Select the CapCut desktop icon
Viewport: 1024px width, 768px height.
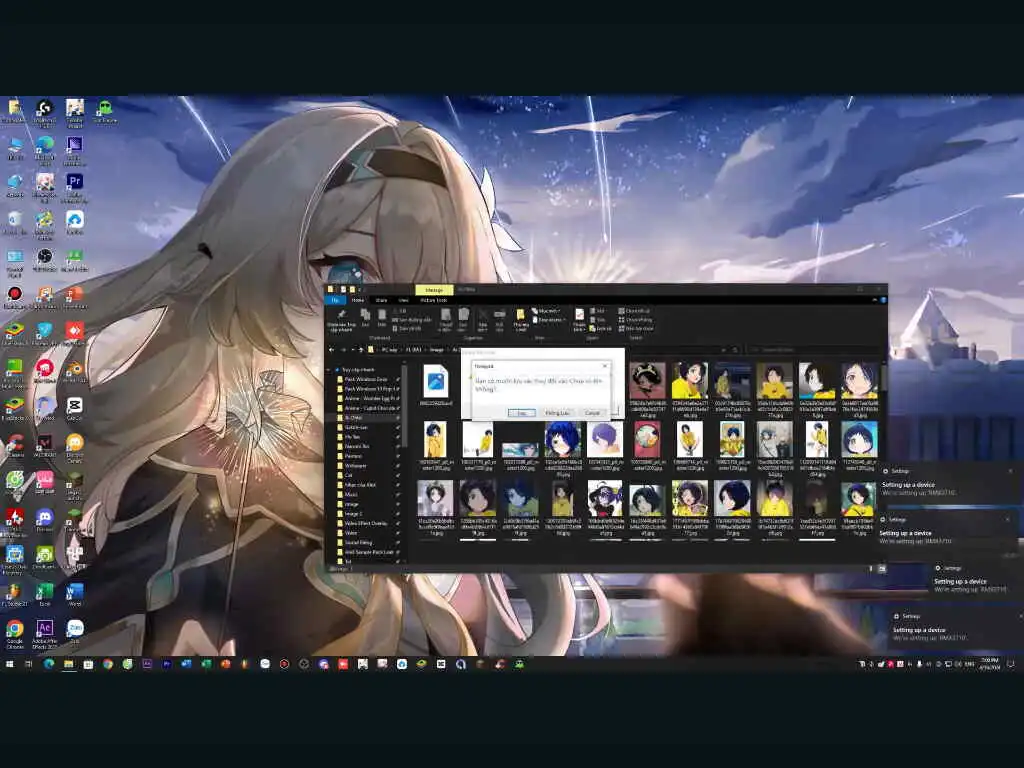coord(74,406)
